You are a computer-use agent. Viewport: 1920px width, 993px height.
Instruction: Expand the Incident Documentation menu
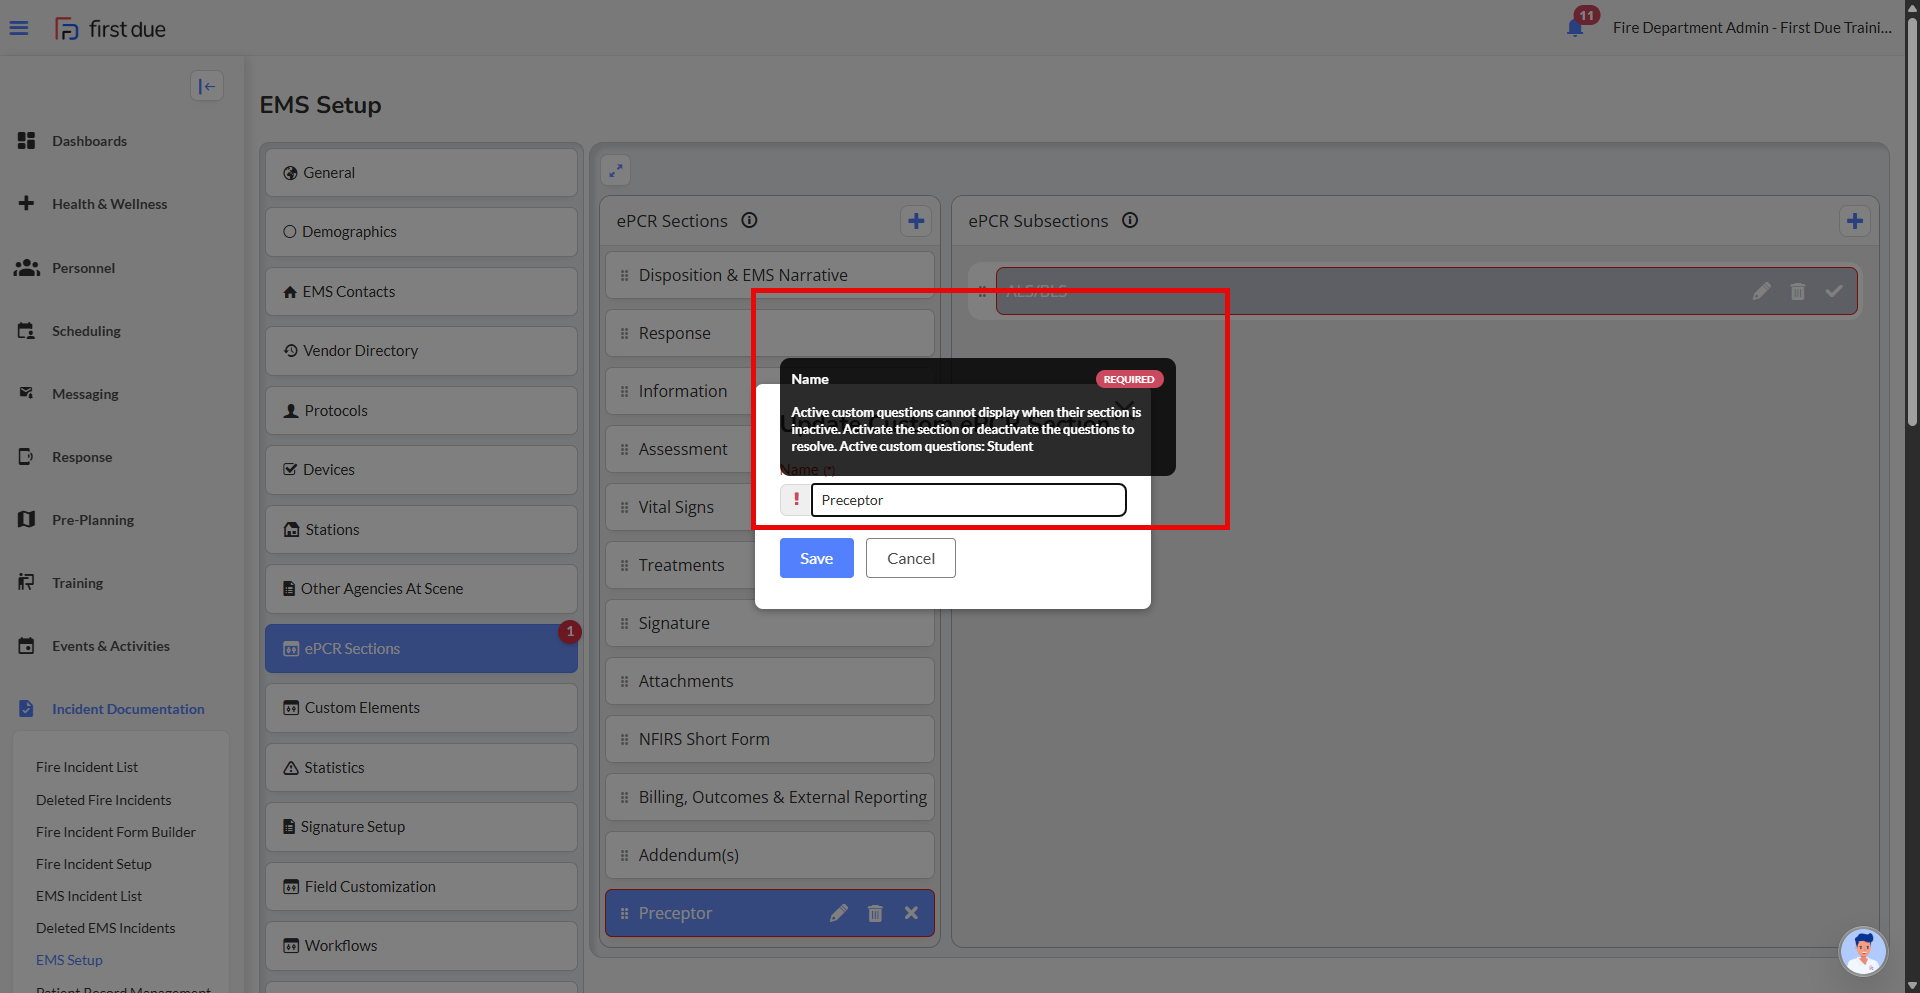127,709
